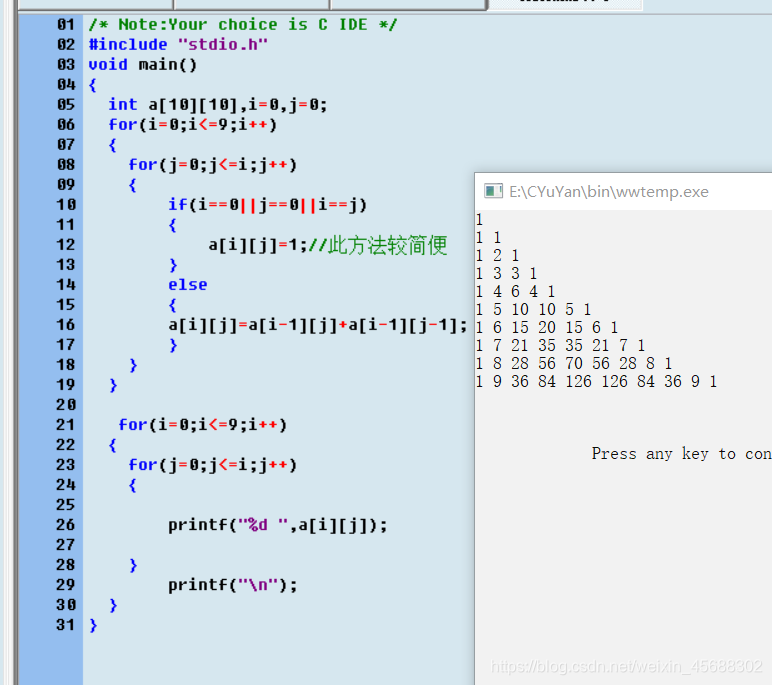Click console output row '1 4 6 4 1'
This screenshot has width=772, height=685.
click(x=515, y=292)
